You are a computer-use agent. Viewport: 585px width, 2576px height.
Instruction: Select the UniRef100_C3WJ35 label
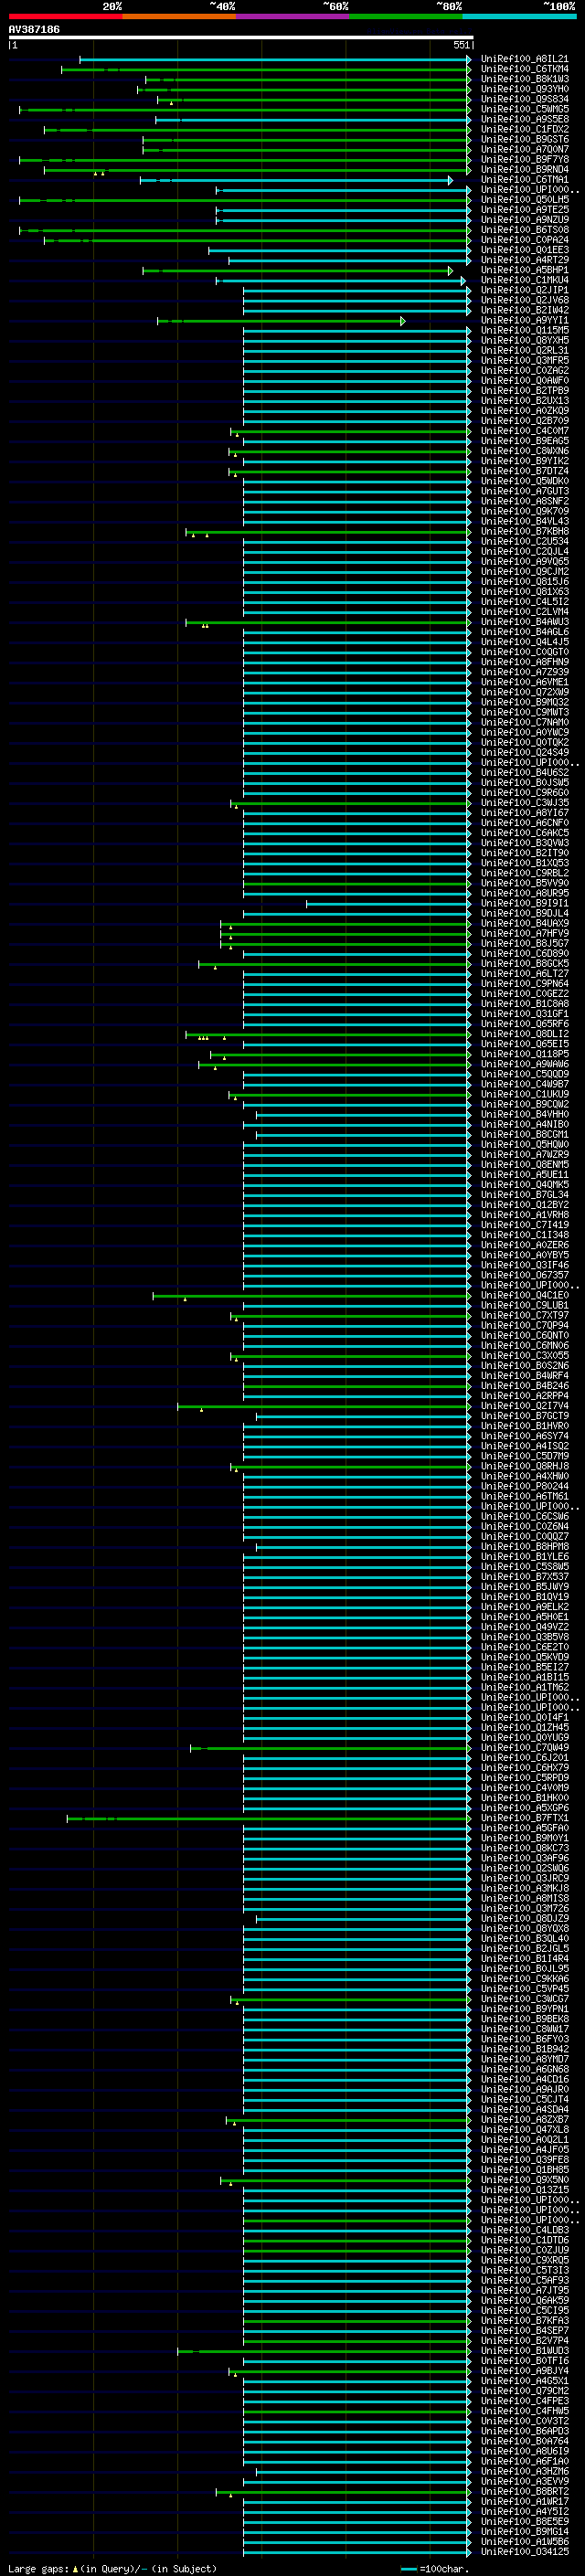(x=524, y=803)
